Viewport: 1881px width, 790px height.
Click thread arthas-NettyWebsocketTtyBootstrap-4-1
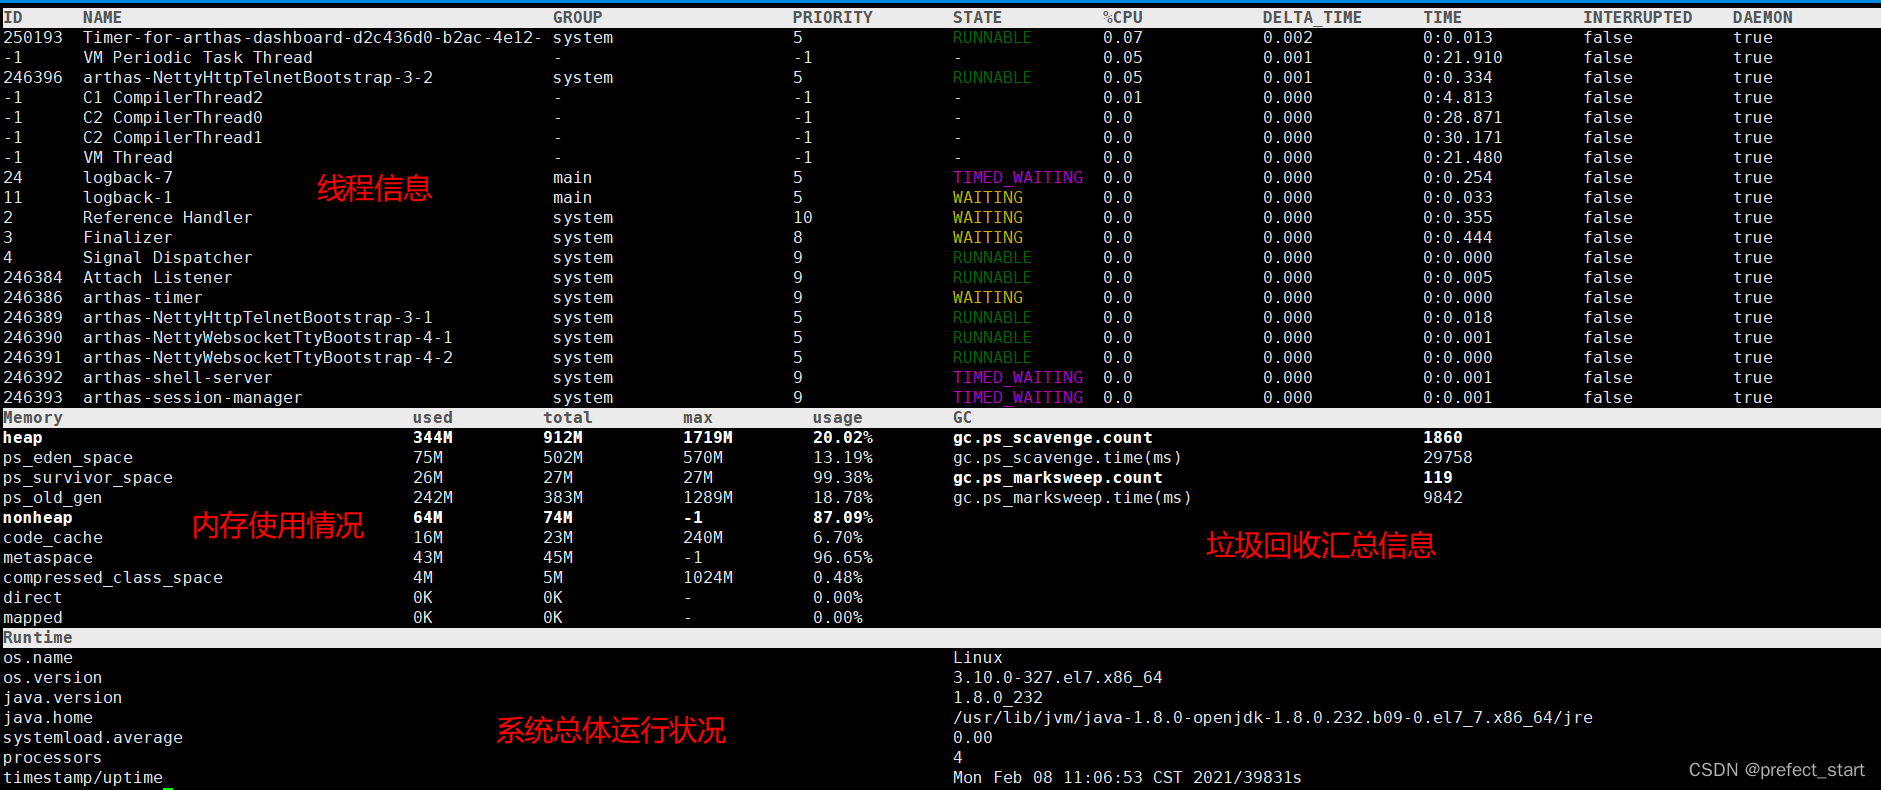click(x=268, y=338)
